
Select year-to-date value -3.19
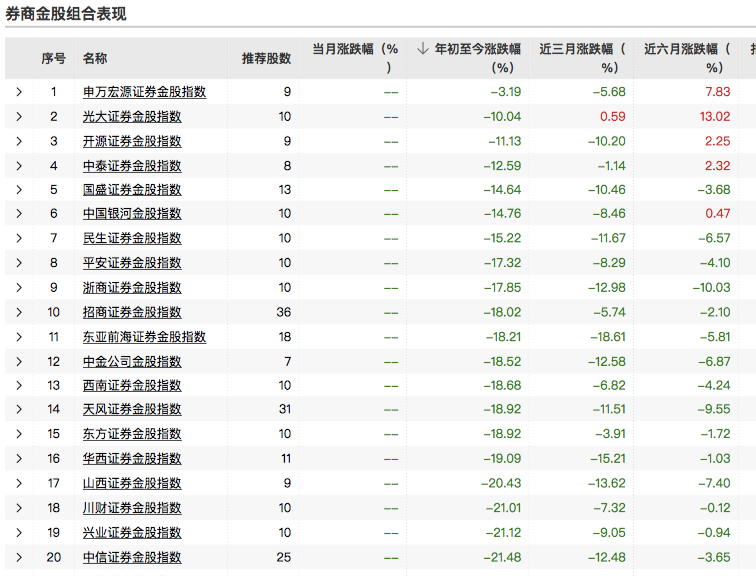click(x=506, y=92)
